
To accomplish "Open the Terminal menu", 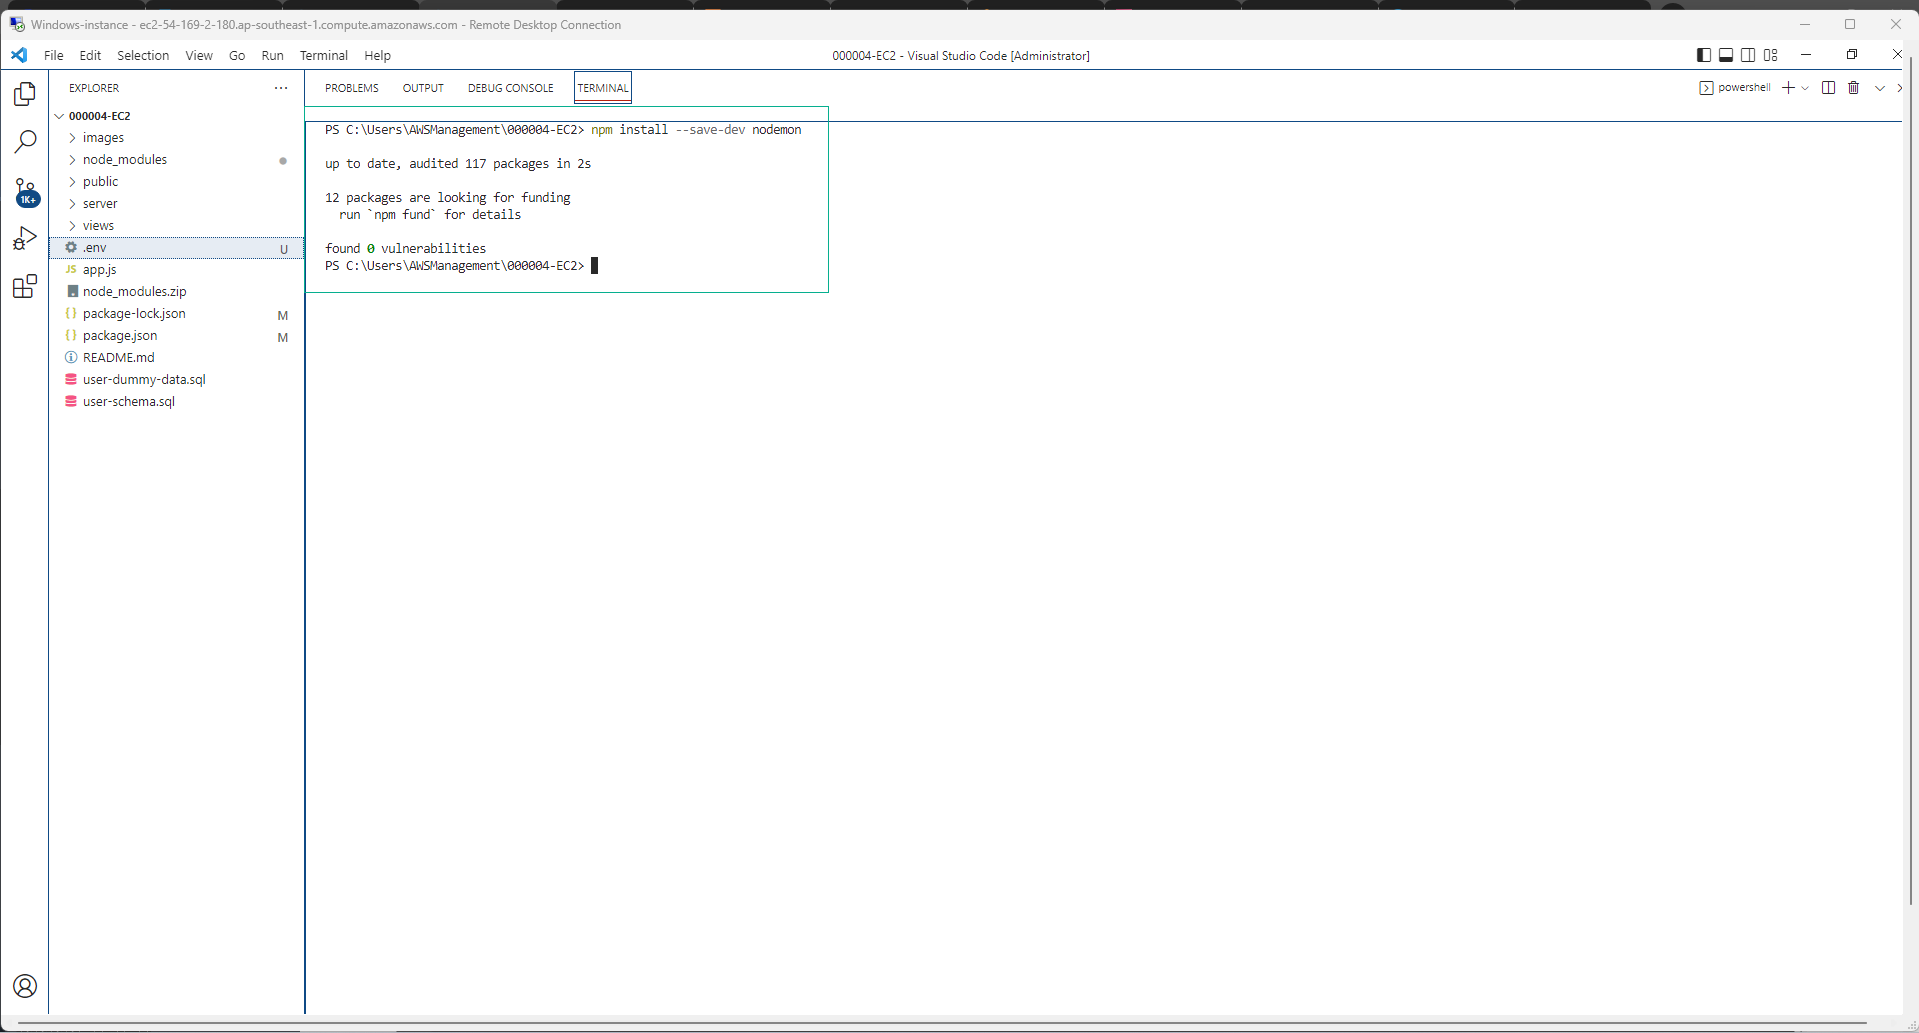I will point(324,55).
